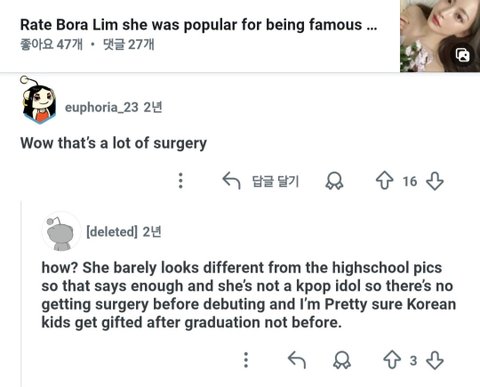Viewport: 480px width, 387px height.
Task: Click the 답글 달기 reply button
Action: pyautogui.click(x=275, y=181)
